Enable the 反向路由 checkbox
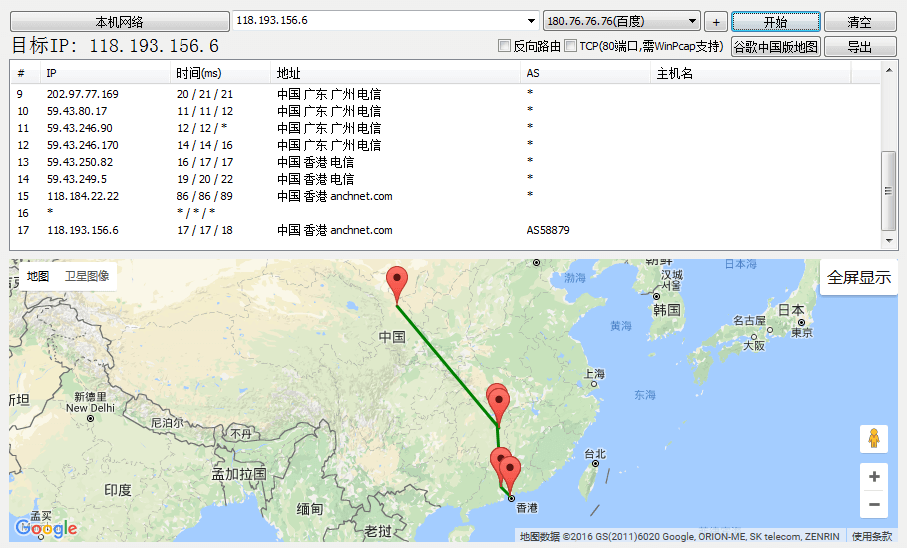907x548 pixels. (x=504, y=46)
